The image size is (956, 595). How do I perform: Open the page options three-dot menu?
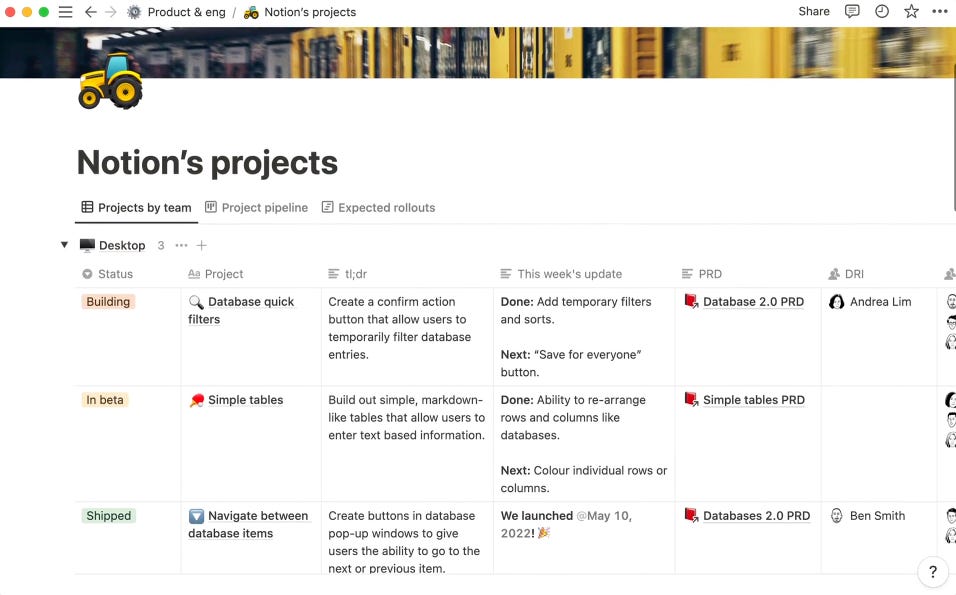pos(940,11)
